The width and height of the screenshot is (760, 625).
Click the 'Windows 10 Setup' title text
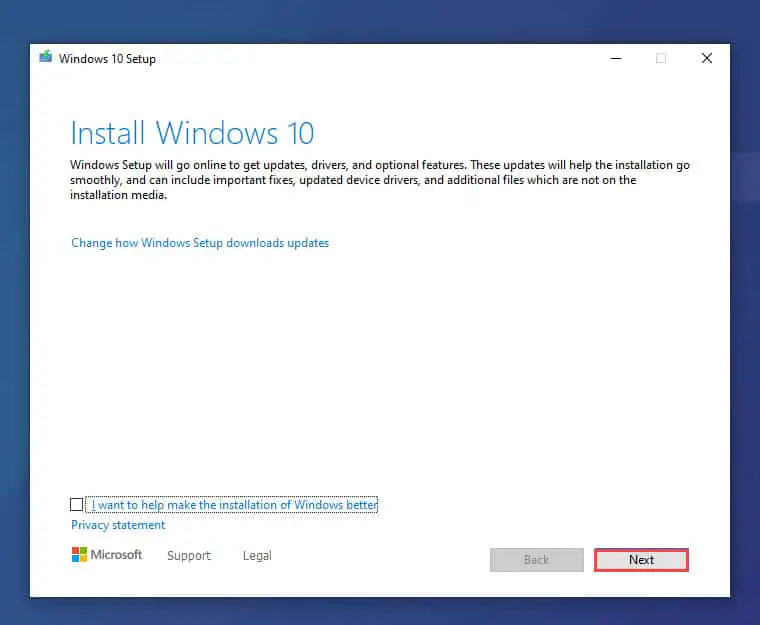pos(107,59)
